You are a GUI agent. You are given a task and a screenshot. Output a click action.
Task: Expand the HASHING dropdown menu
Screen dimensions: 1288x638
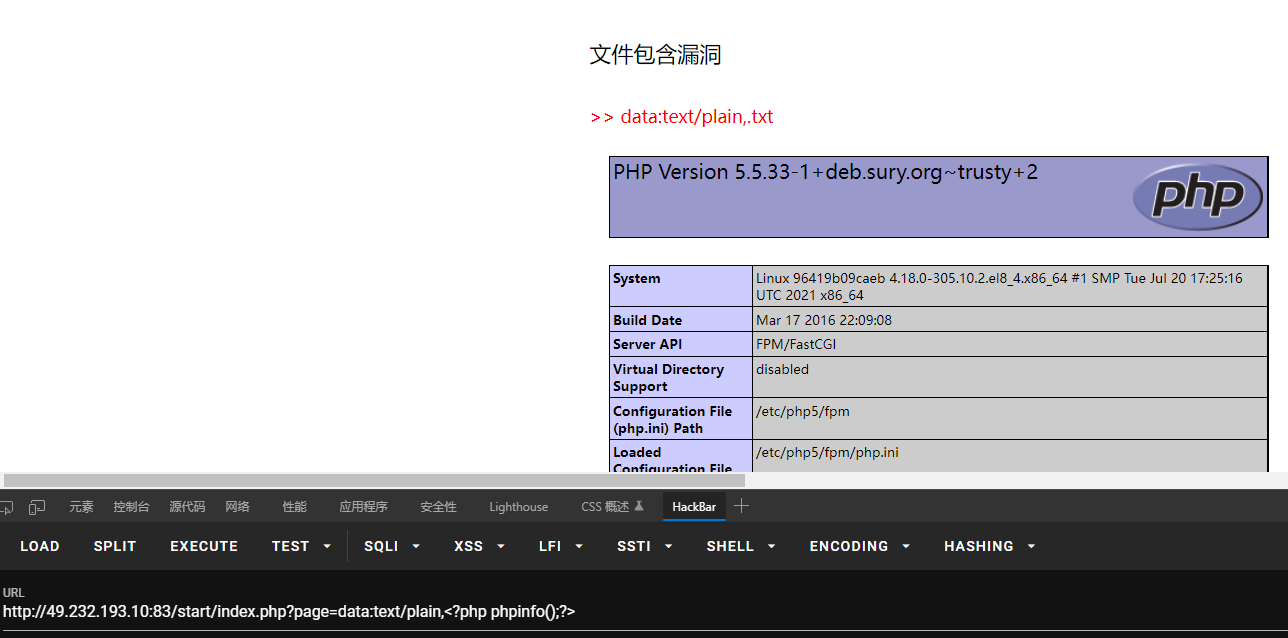pos(989,546)
